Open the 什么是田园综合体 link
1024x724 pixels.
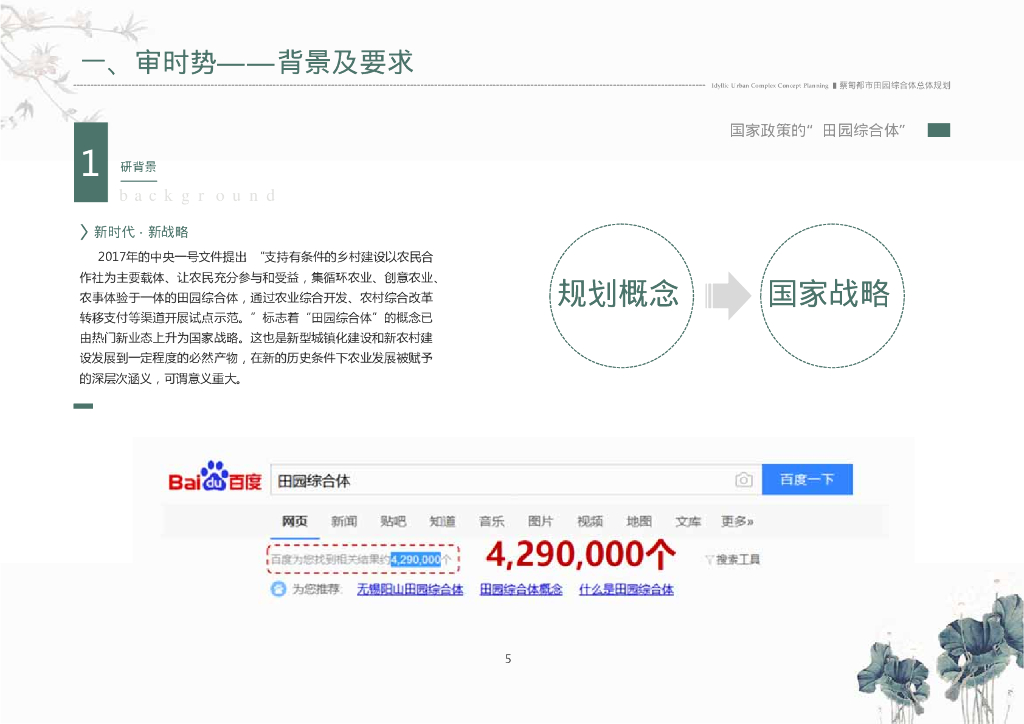click(626, 589)
